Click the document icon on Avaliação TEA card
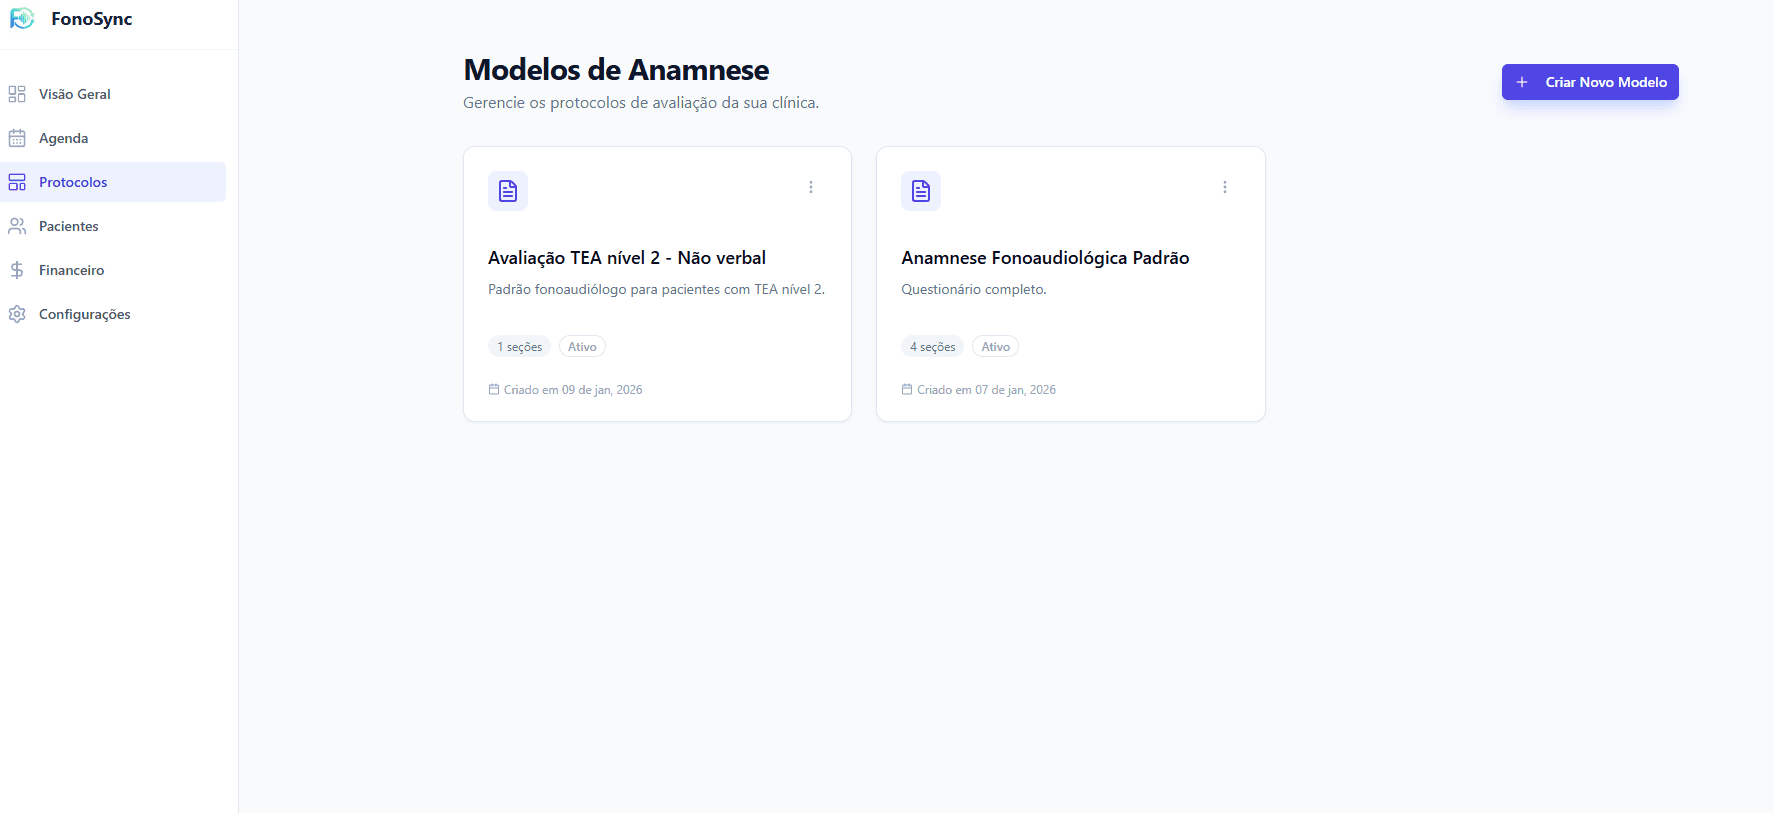Image resolution: width=1774 pixels, height=813 pixels. (507, 191)
